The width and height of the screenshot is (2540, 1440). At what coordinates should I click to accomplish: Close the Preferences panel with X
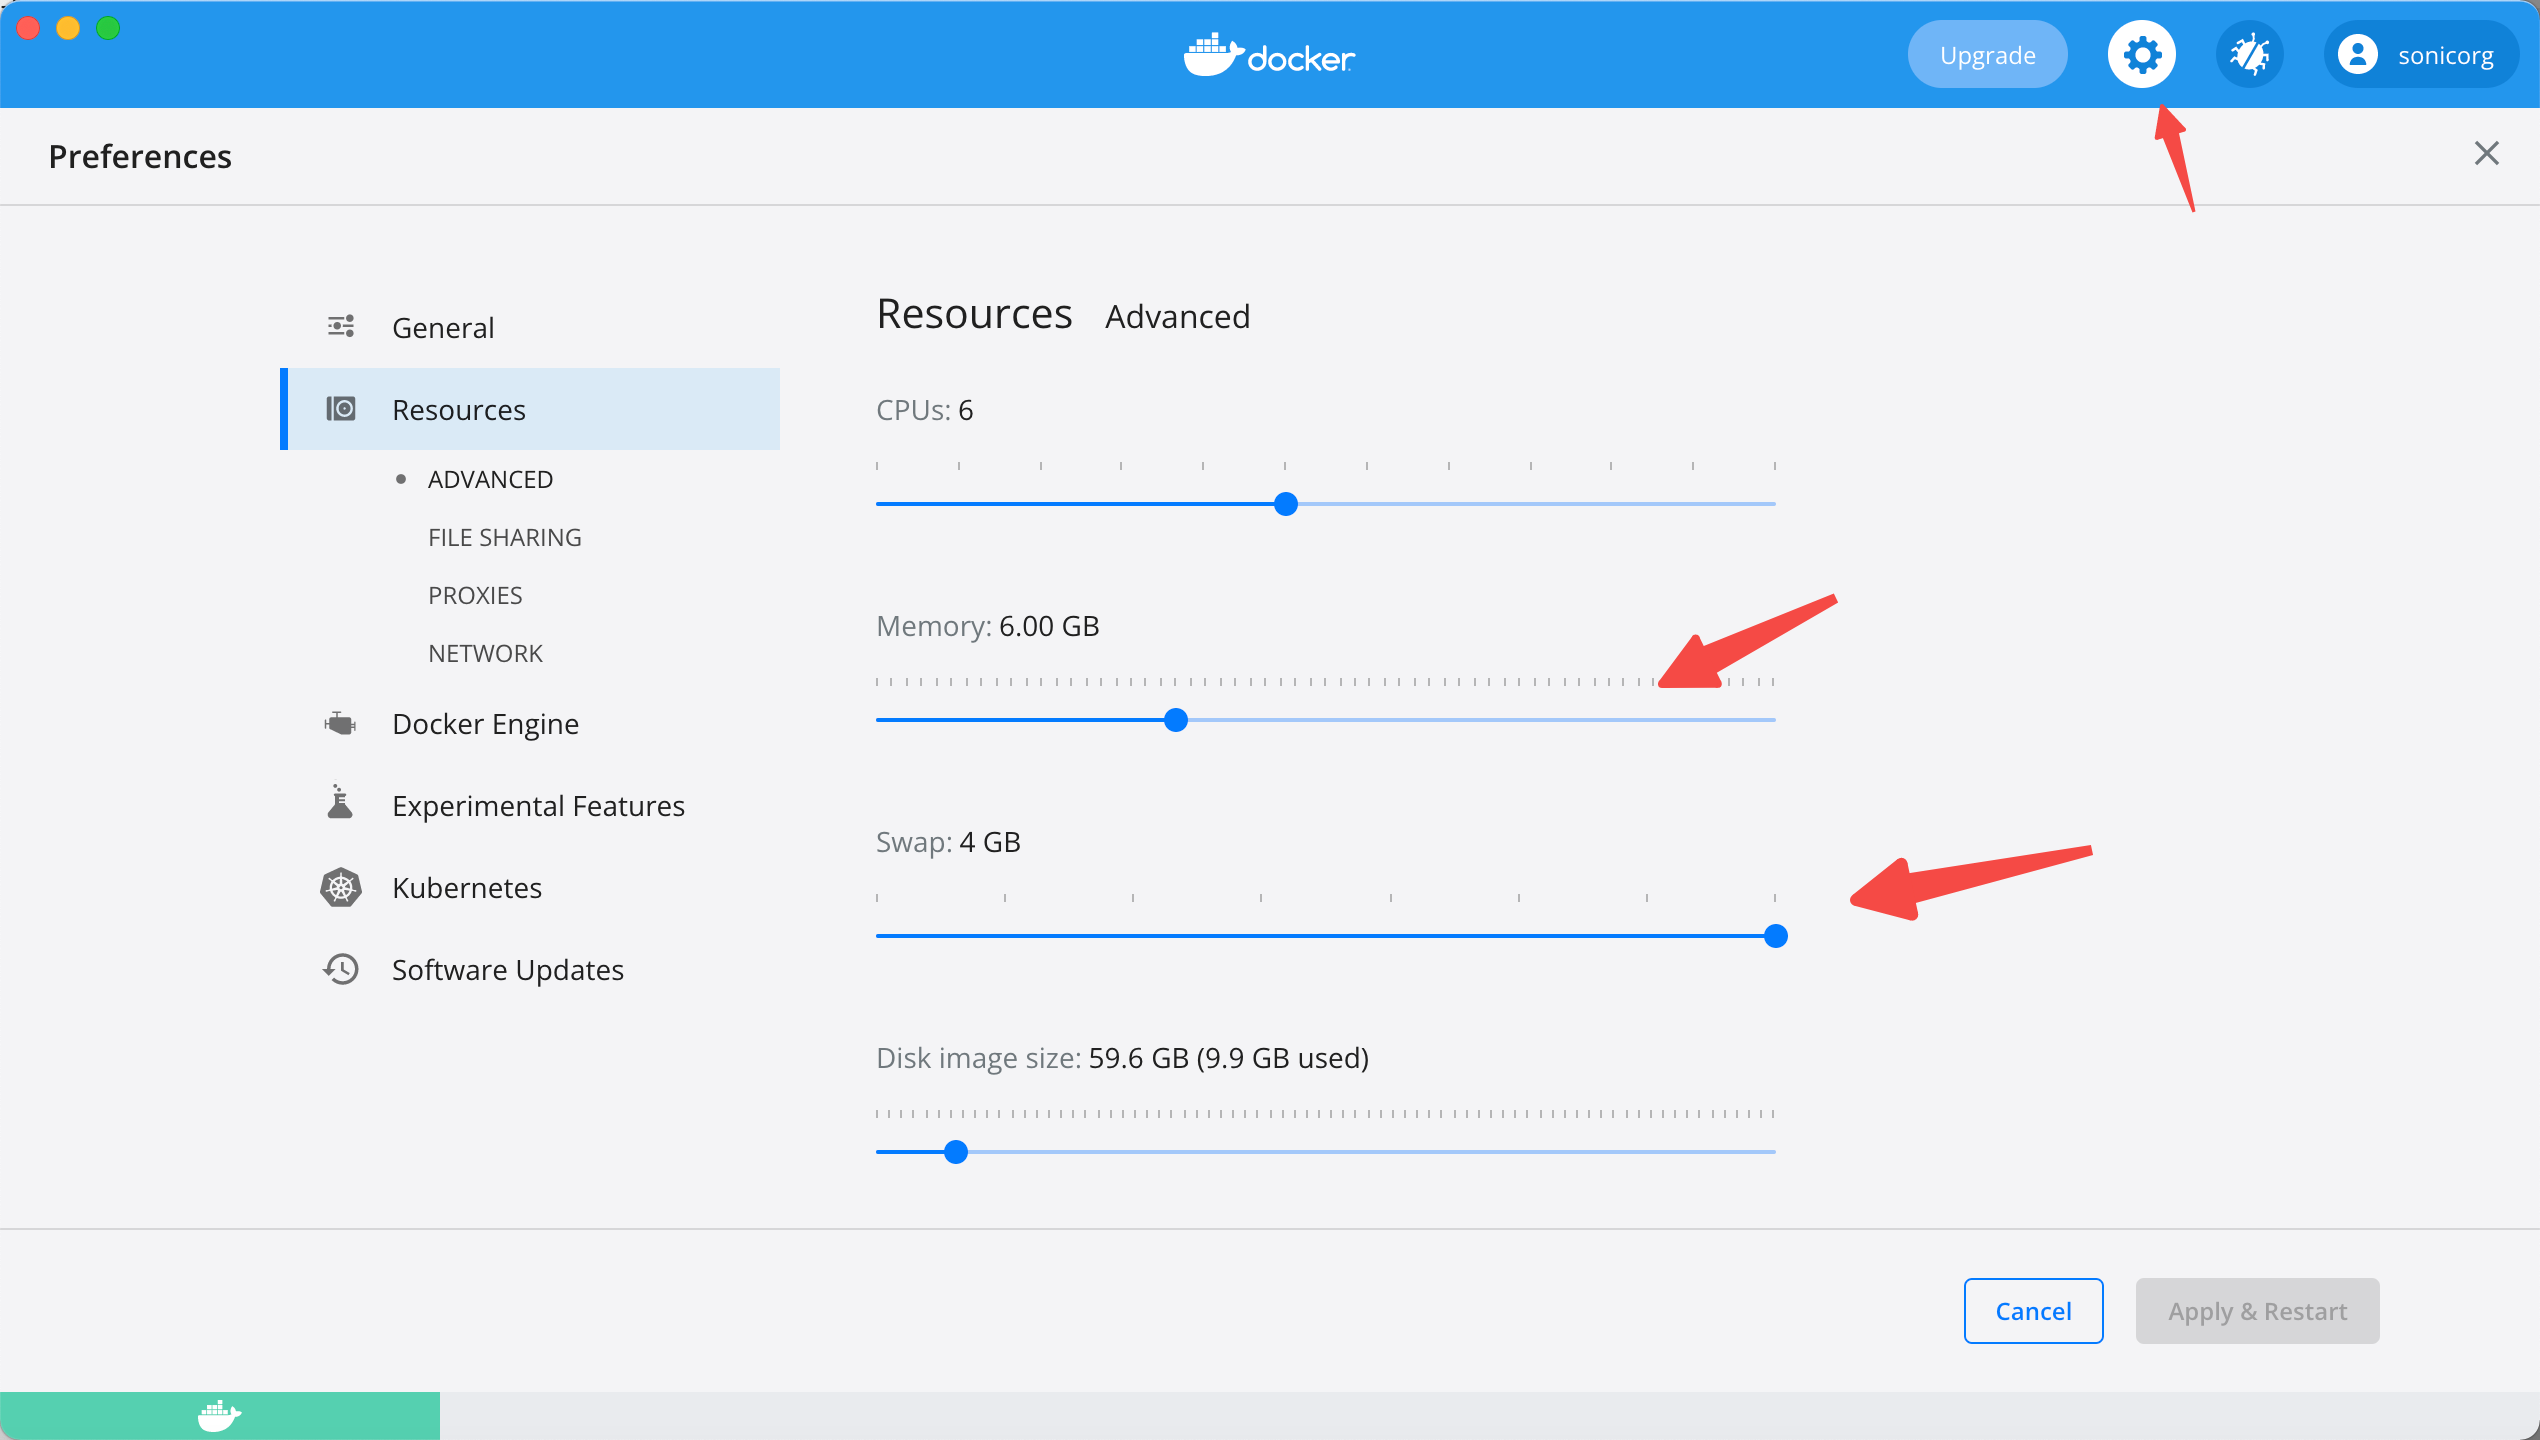click(2486, 154)
